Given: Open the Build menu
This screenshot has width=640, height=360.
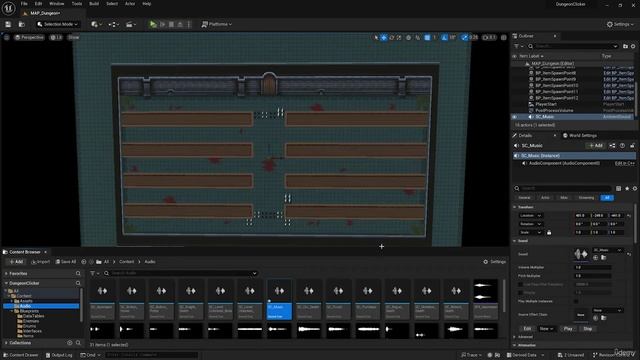Looking at the screenshot, I should coord(94,4).
